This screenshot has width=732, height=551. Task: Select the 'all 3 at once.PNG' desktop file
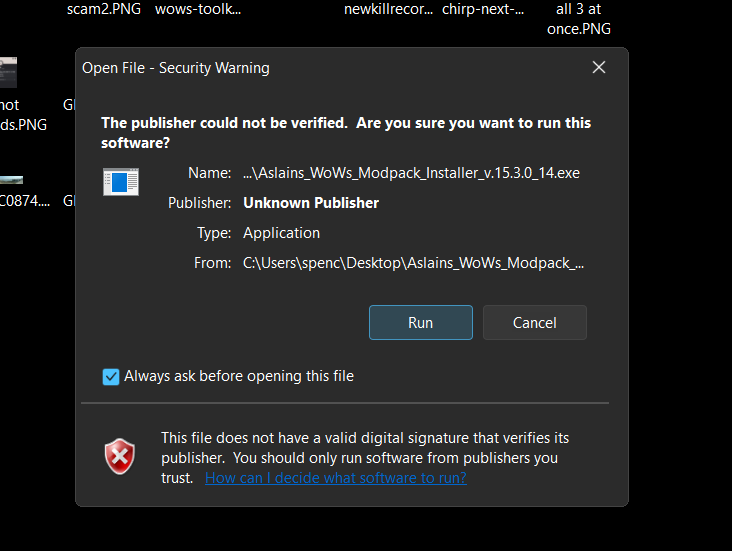pos(579,19)
